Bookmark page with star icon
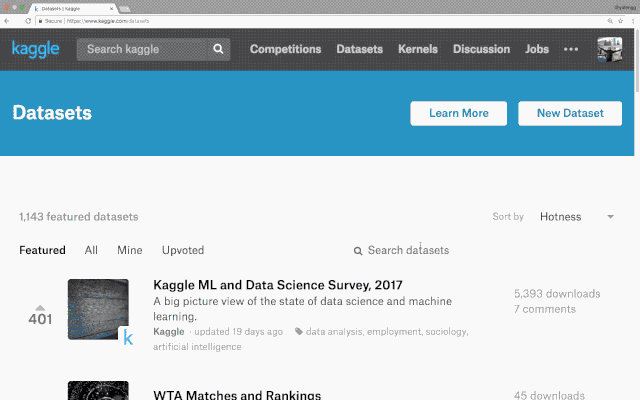Viewport: 640px width, 400px height. pyautogui.click(x=623, y=20)
